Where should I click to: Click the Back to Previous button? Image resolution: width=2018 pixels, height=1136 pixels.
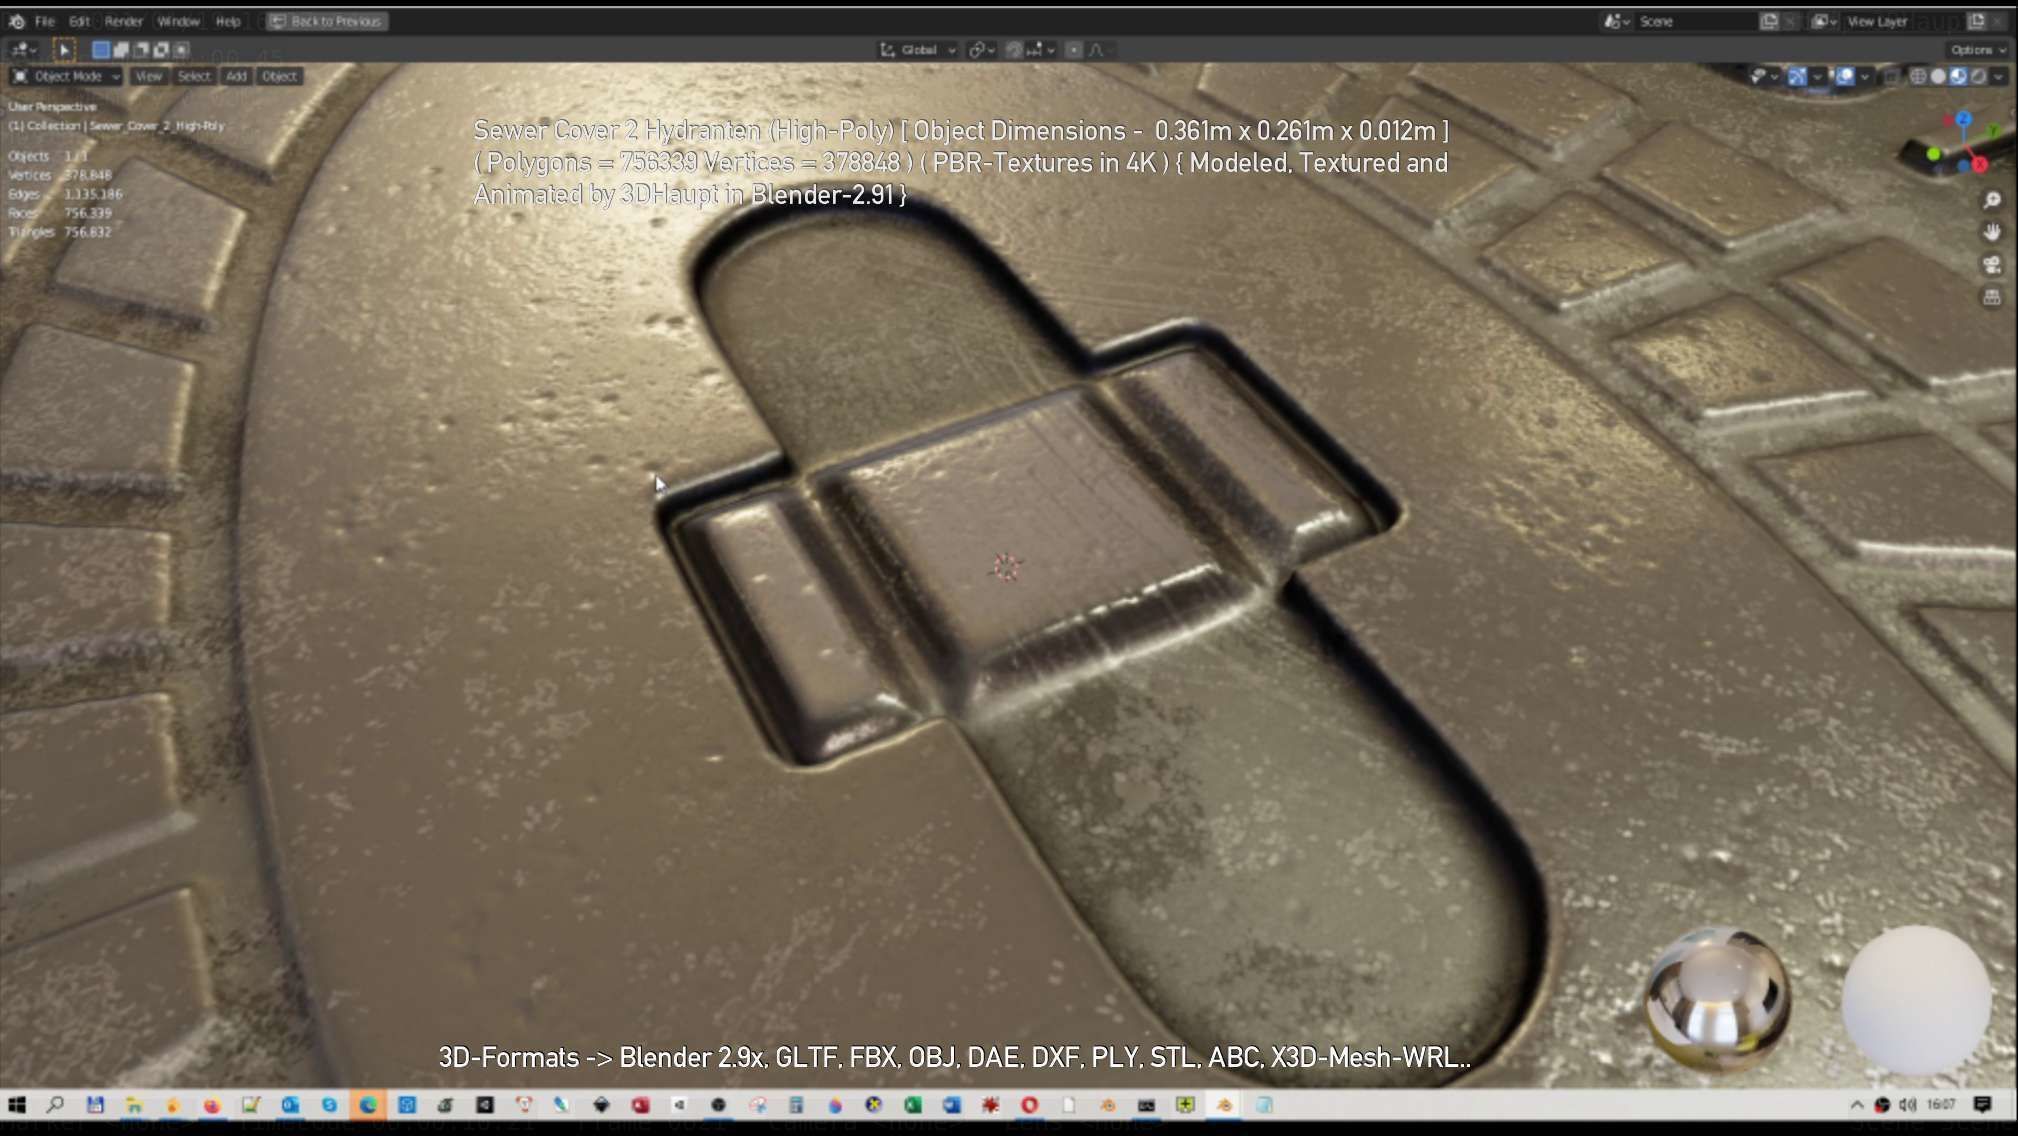pos(327,21)
